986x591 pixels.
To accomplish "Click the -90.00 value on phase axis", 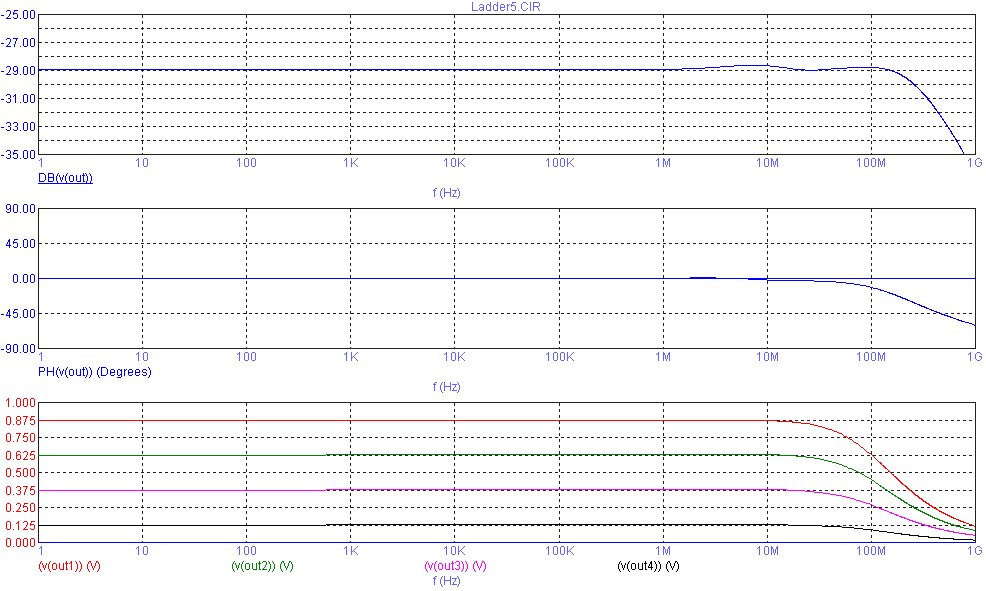I will (18, 349).
